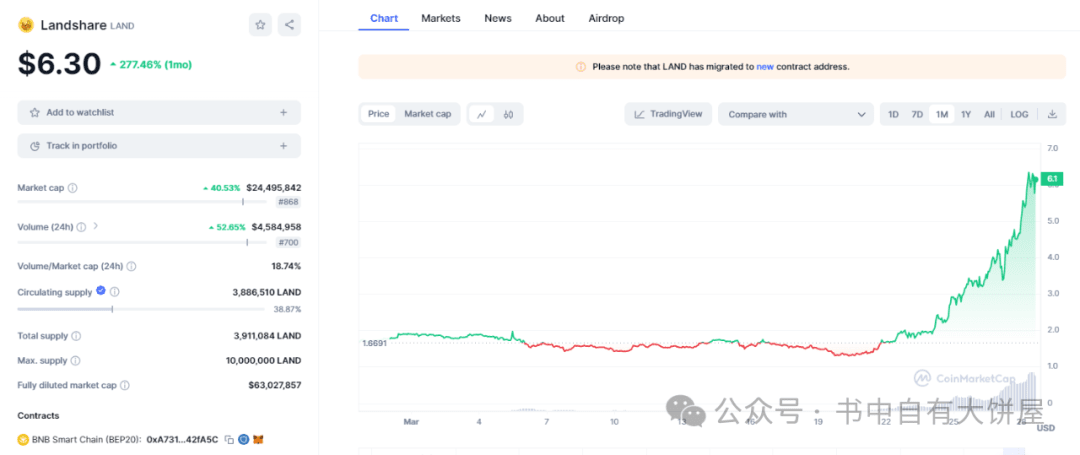Open the About tab
1080x455 pixels.
tap(550, 19)
